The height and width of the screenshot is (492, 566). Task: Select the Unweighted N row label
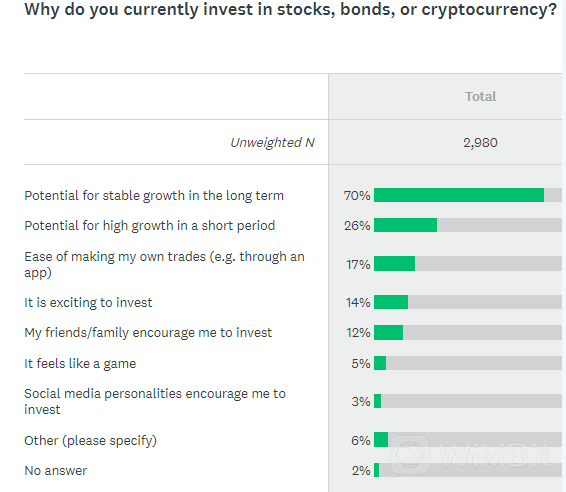(x=273, y=143)
